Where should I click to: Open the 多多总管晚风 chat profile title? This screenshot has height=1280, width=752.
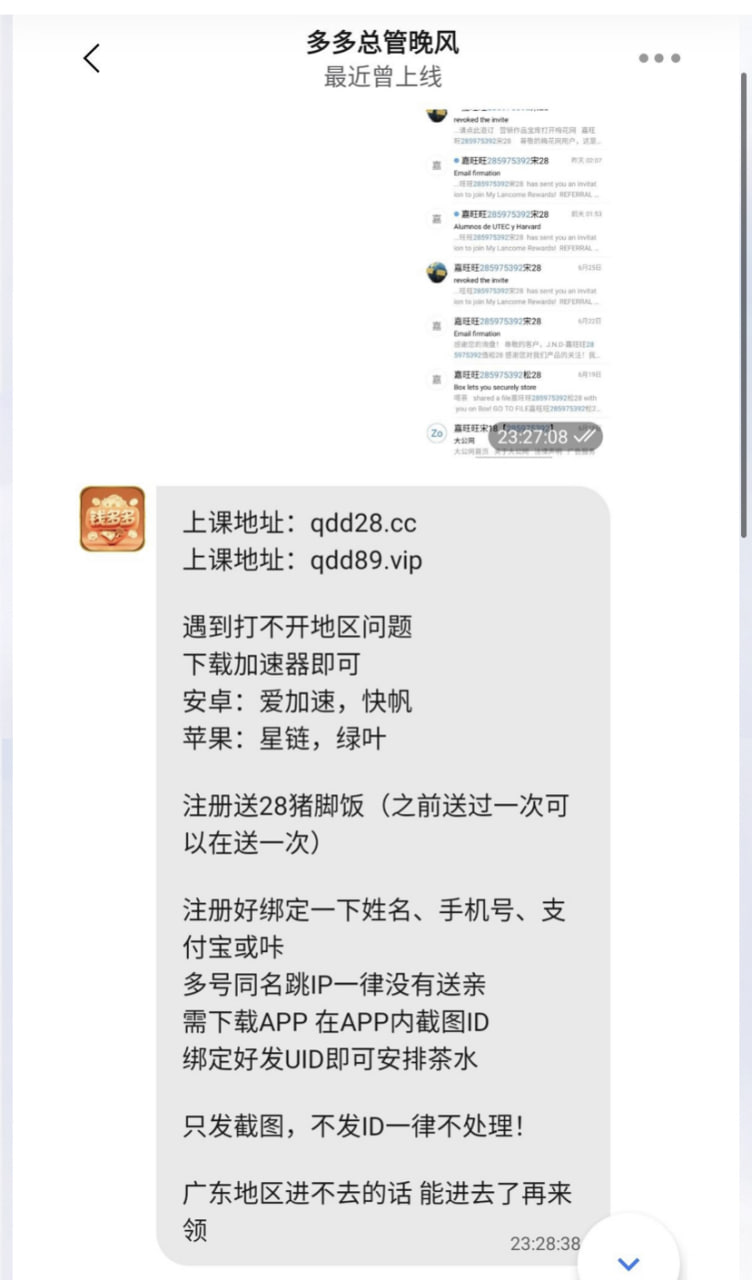(383, 43)
